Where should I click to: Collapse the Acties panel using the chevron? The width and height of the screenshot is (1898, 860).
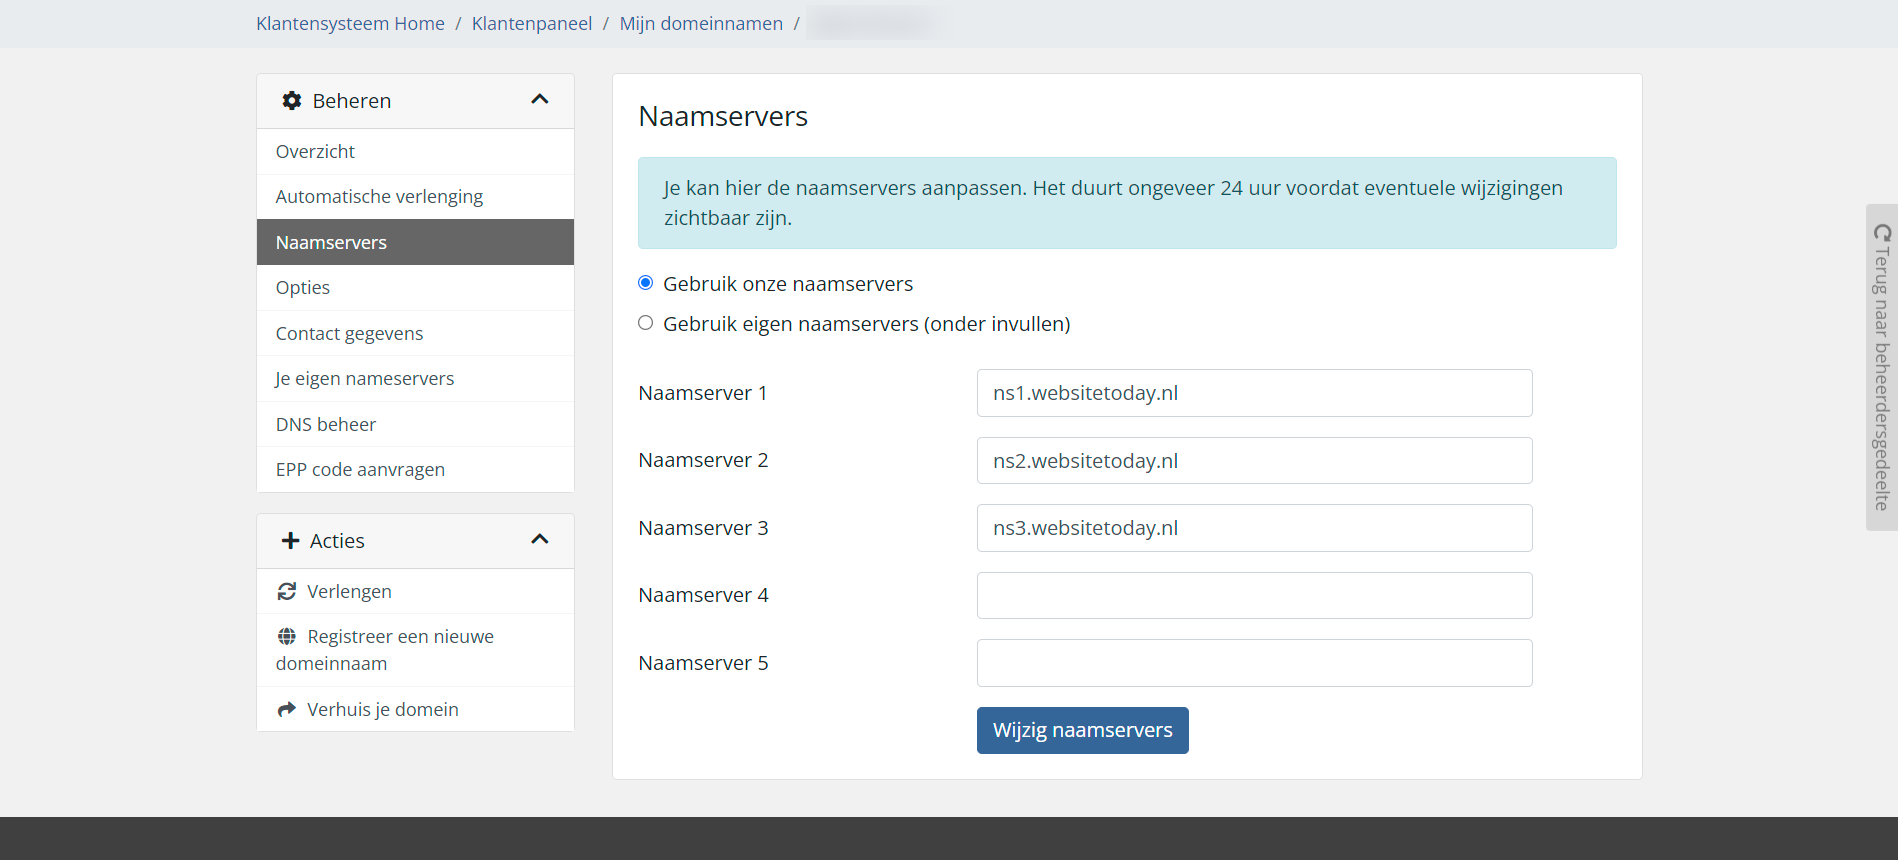coord(540,540)
